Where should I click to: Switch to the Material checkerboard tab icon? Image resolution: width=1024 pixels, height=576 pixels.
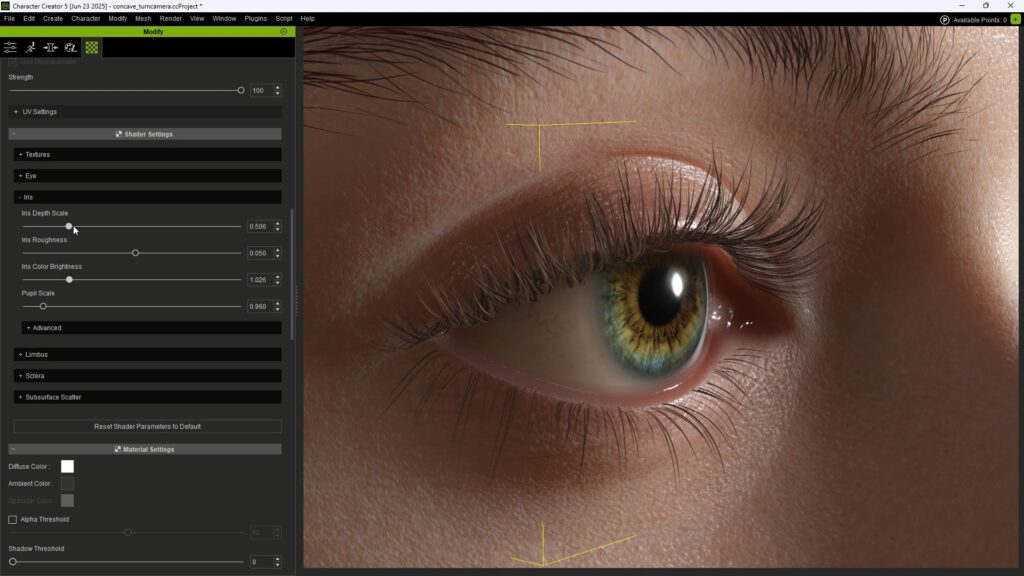tap(91, 47)
